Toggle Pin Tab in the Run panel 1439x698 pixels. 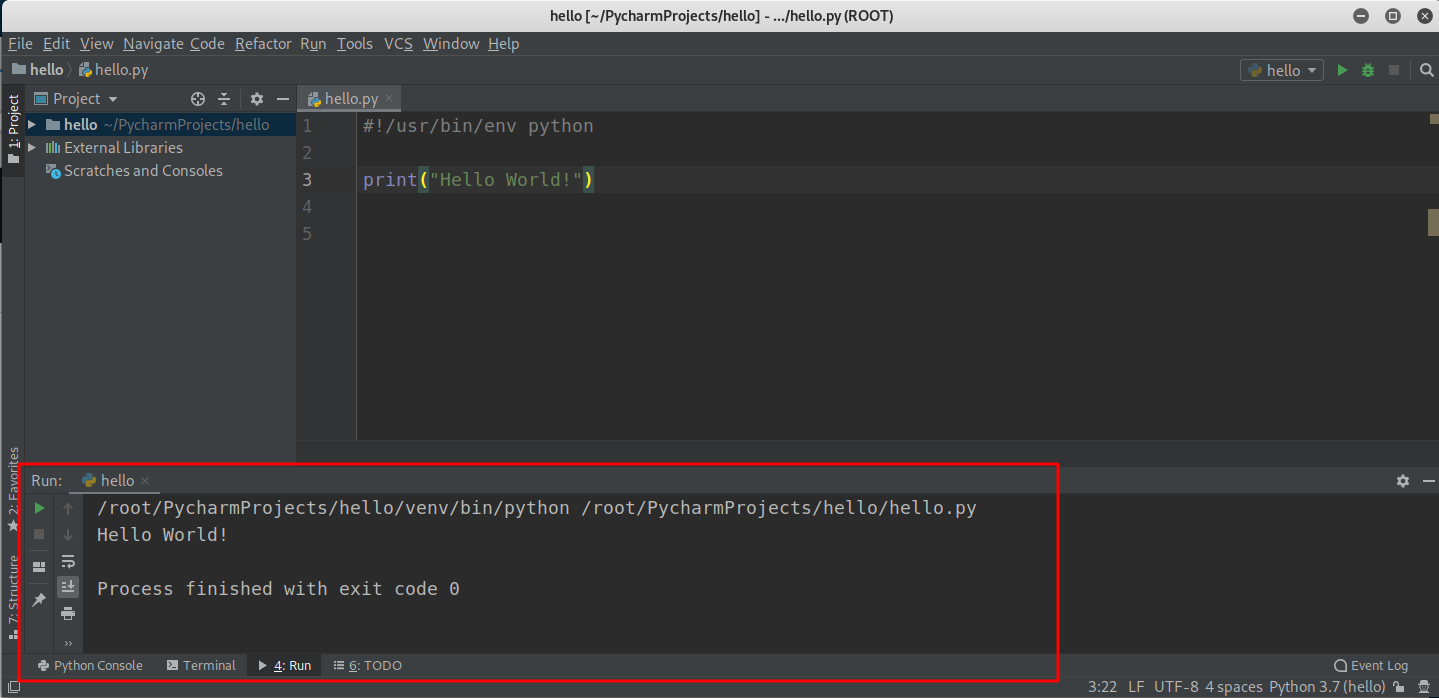click(39, 600)
